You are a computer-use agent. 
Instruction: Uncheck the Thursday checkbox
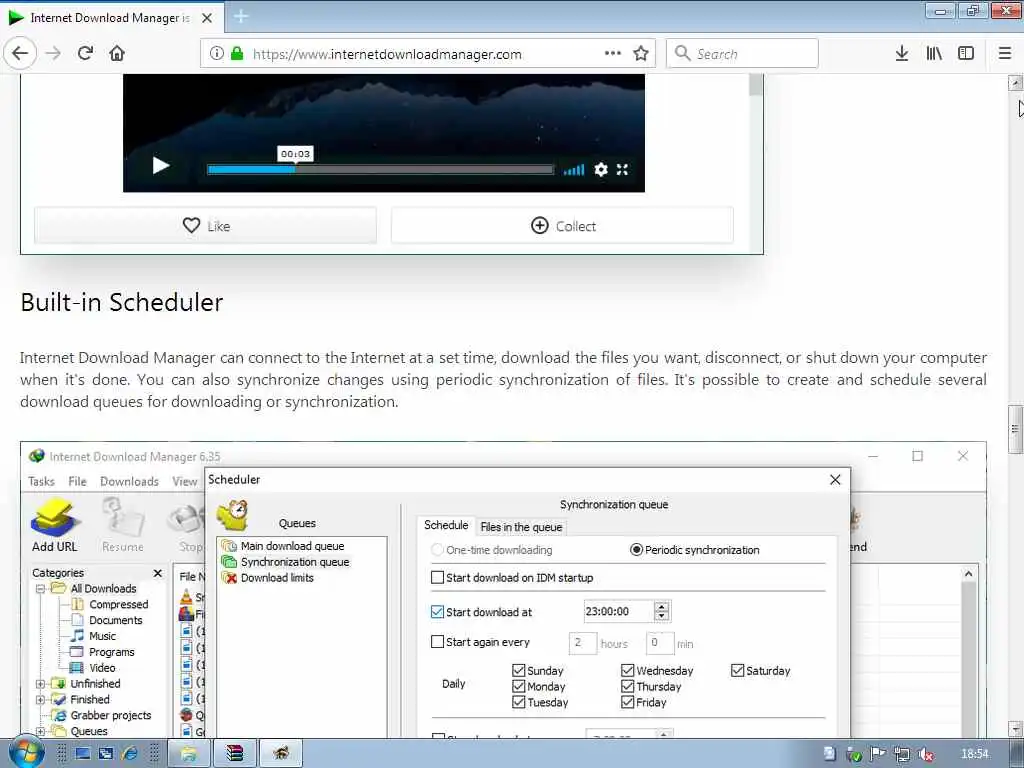point(628,686)
